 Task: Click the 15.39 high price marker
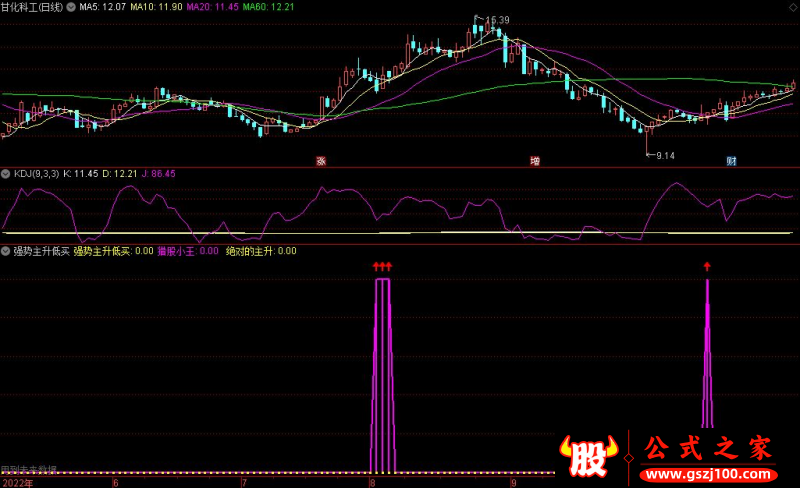pos(495,20)
